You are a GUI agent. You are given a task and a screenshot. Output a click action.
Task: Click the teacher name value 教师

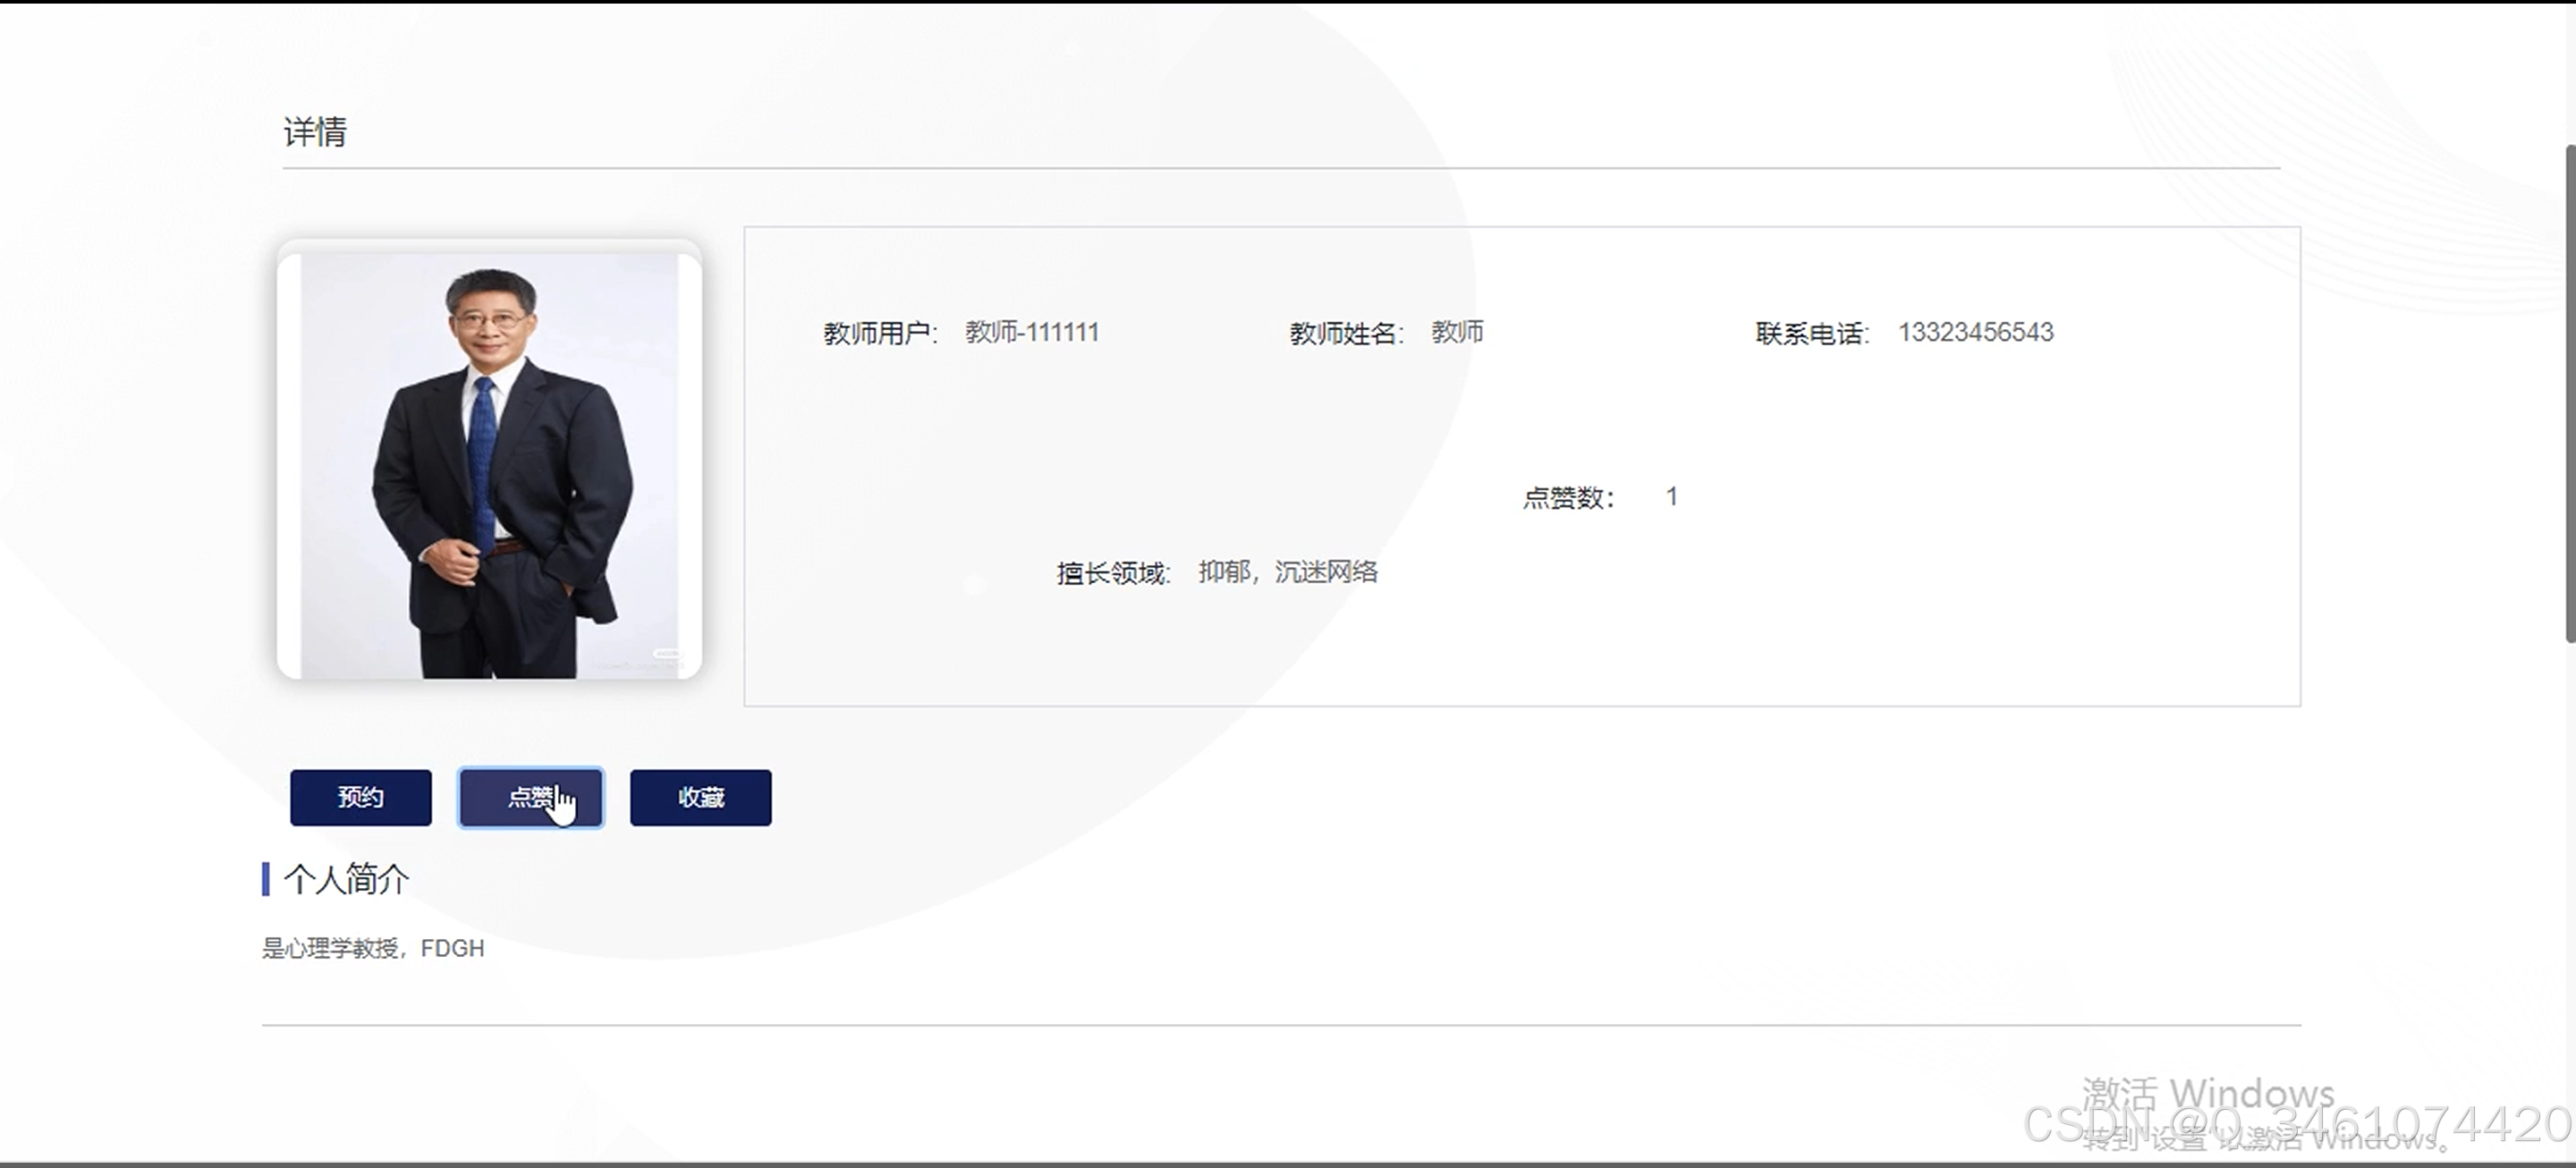tap(1457, 332)
